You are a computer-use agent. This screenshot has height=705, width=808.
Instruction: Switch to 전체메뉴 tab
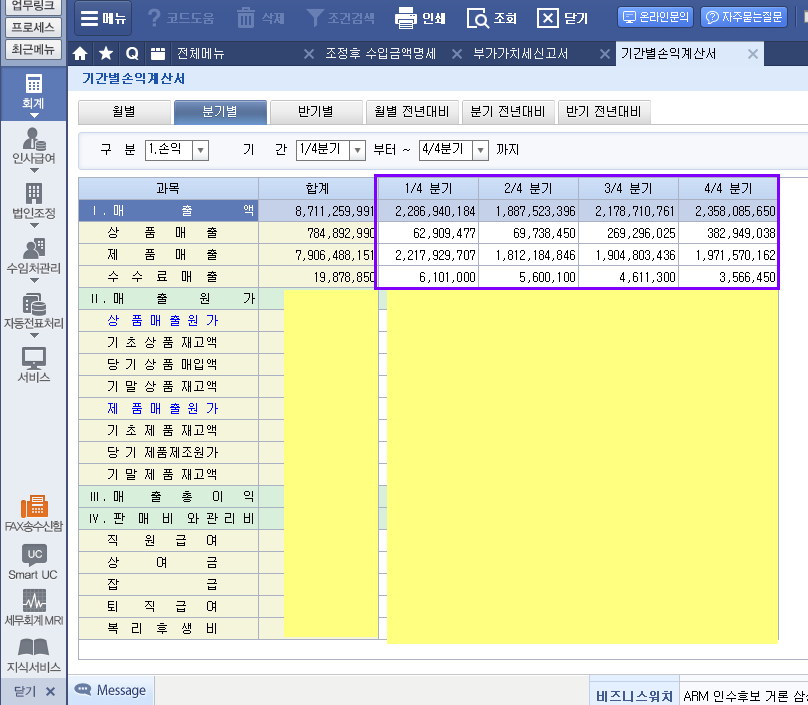coord(201,54)
